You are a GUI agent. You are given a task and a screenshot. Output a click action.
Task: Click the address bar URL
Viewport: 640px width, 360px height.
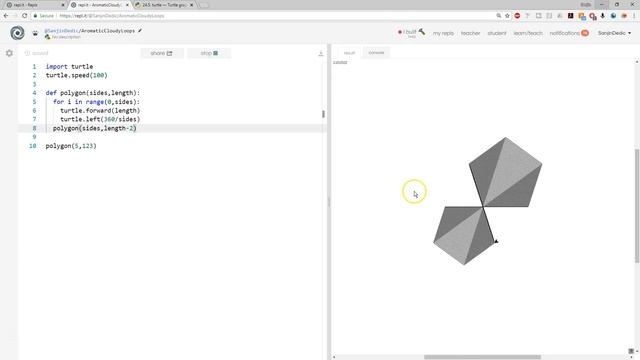click(112, 16)
